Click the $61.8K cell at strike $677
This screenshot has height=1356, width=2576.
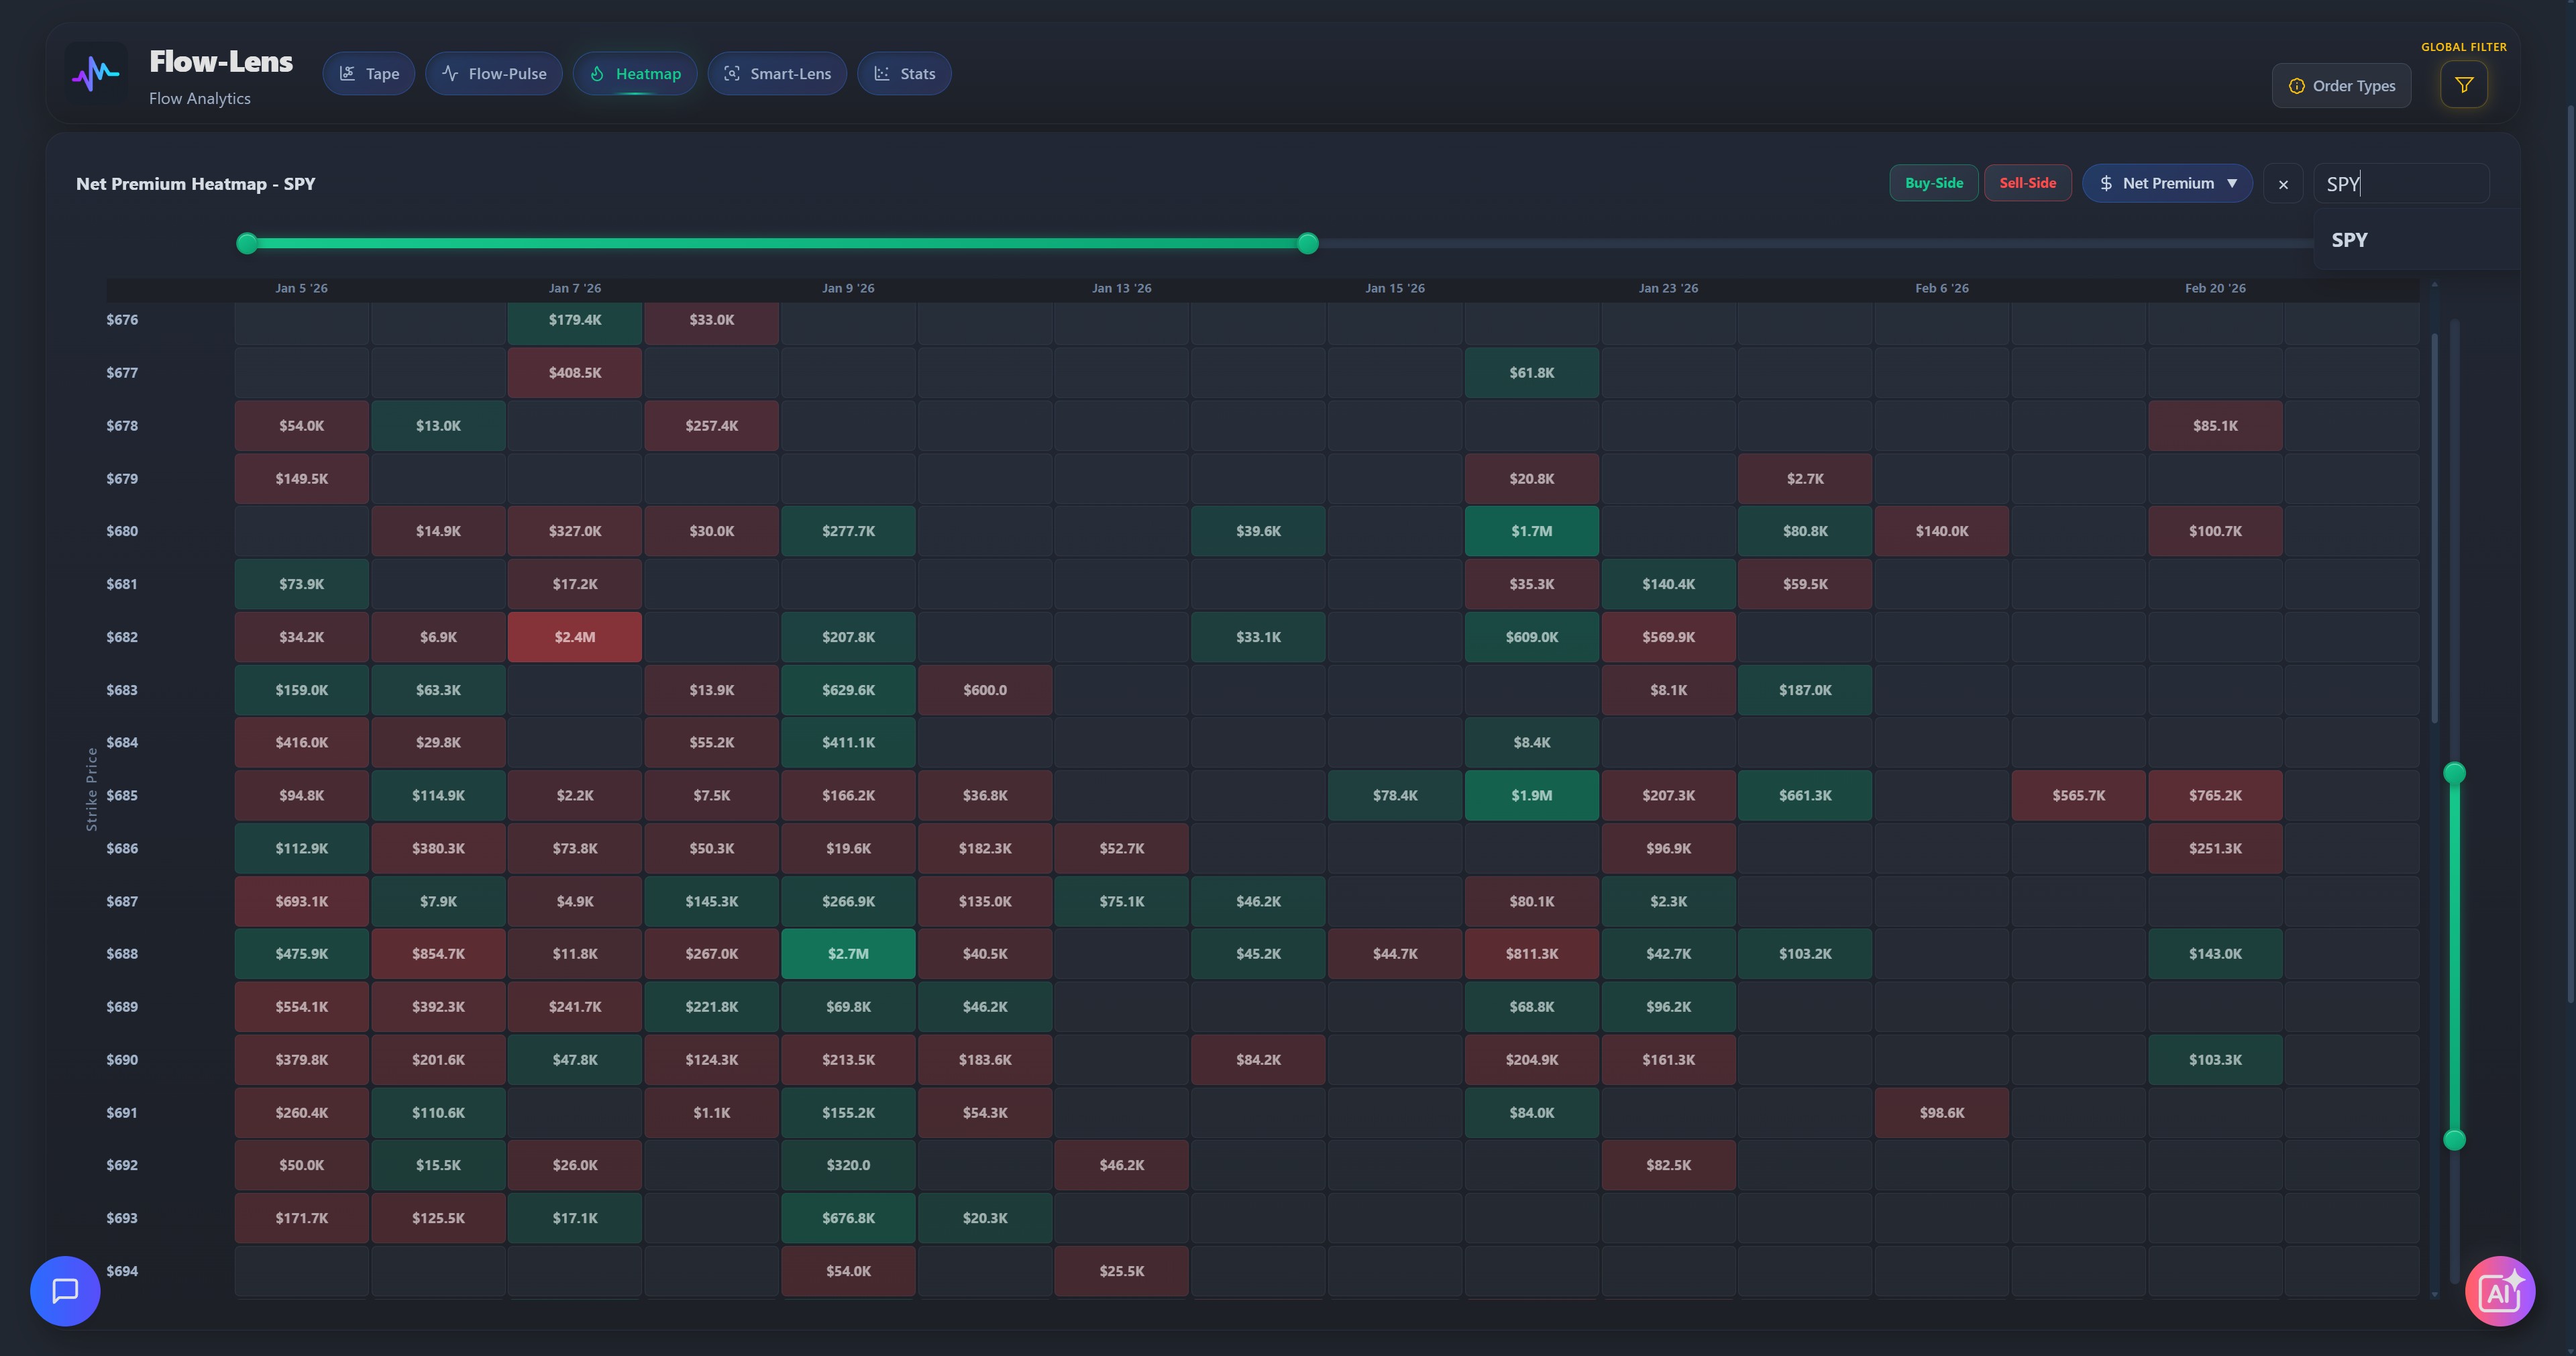click(x=1532, y=373)
